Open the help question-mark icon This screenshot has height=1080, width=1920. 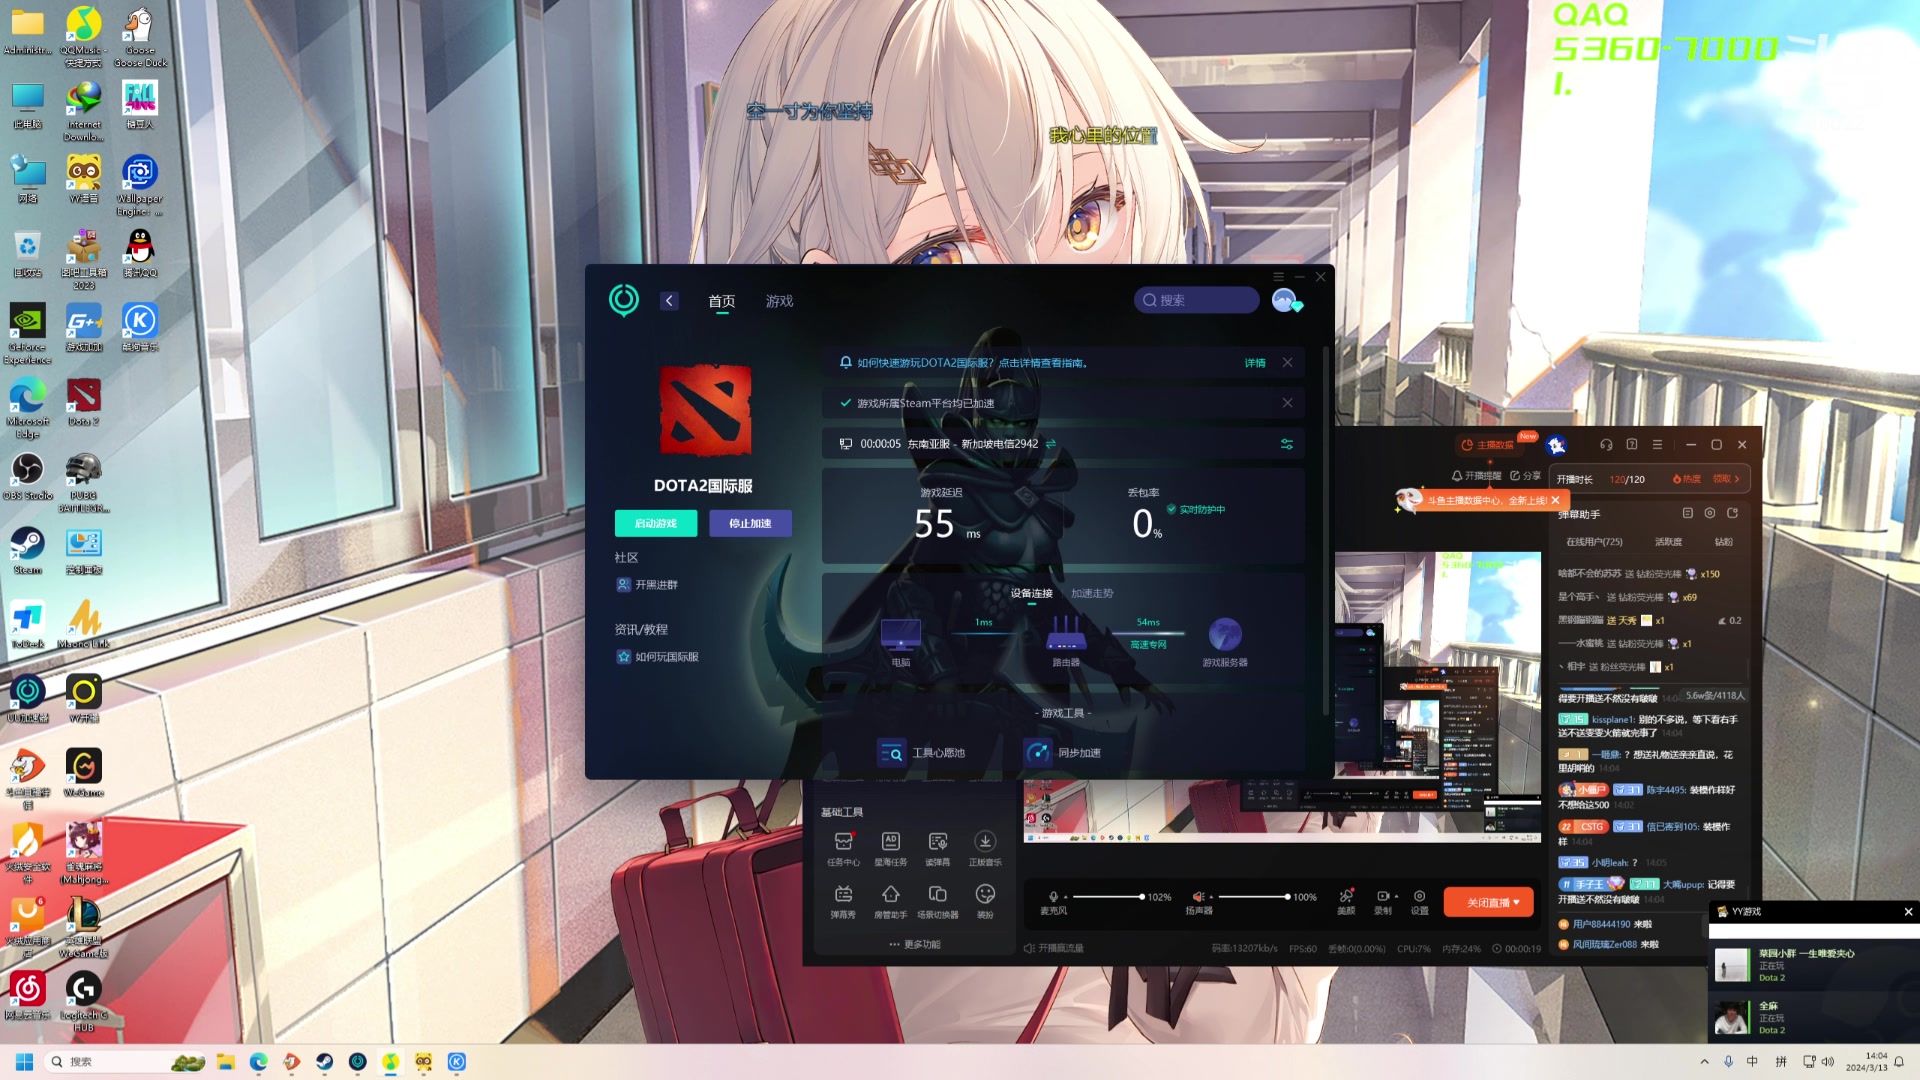(x=1632, y=445)
